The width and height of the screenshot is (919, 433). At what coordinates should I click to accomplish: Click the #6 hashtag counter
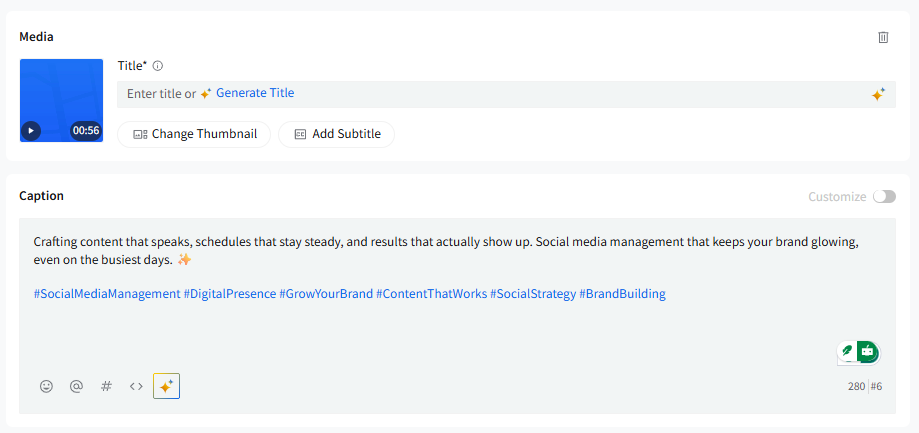876,386
